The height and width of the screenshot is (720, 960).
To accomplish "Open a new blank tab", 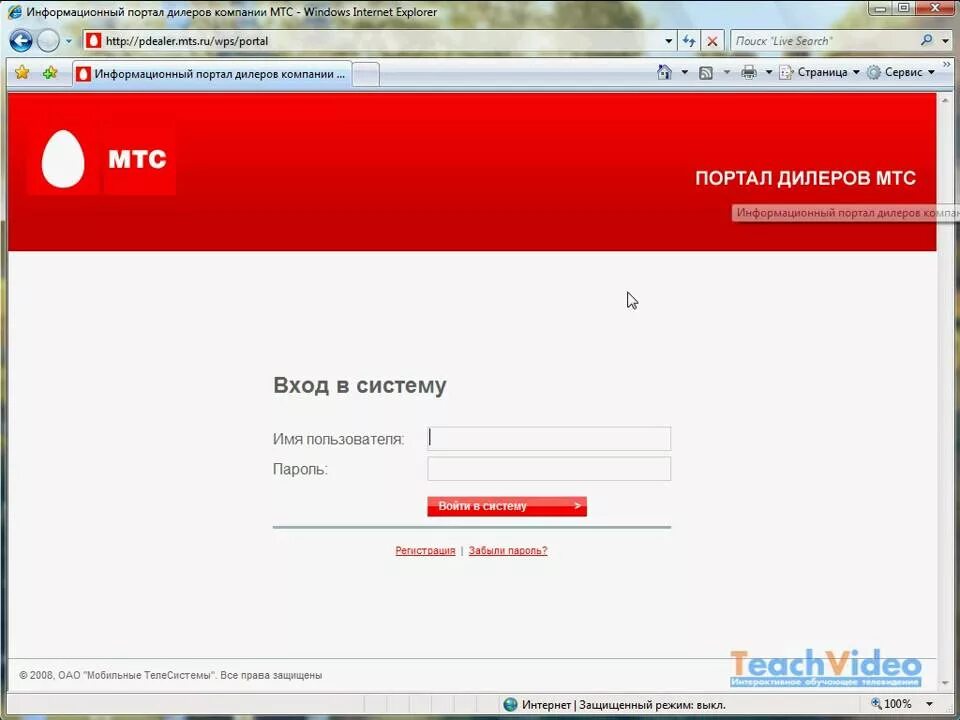I will pyautogui.click(x=366, y=75).
